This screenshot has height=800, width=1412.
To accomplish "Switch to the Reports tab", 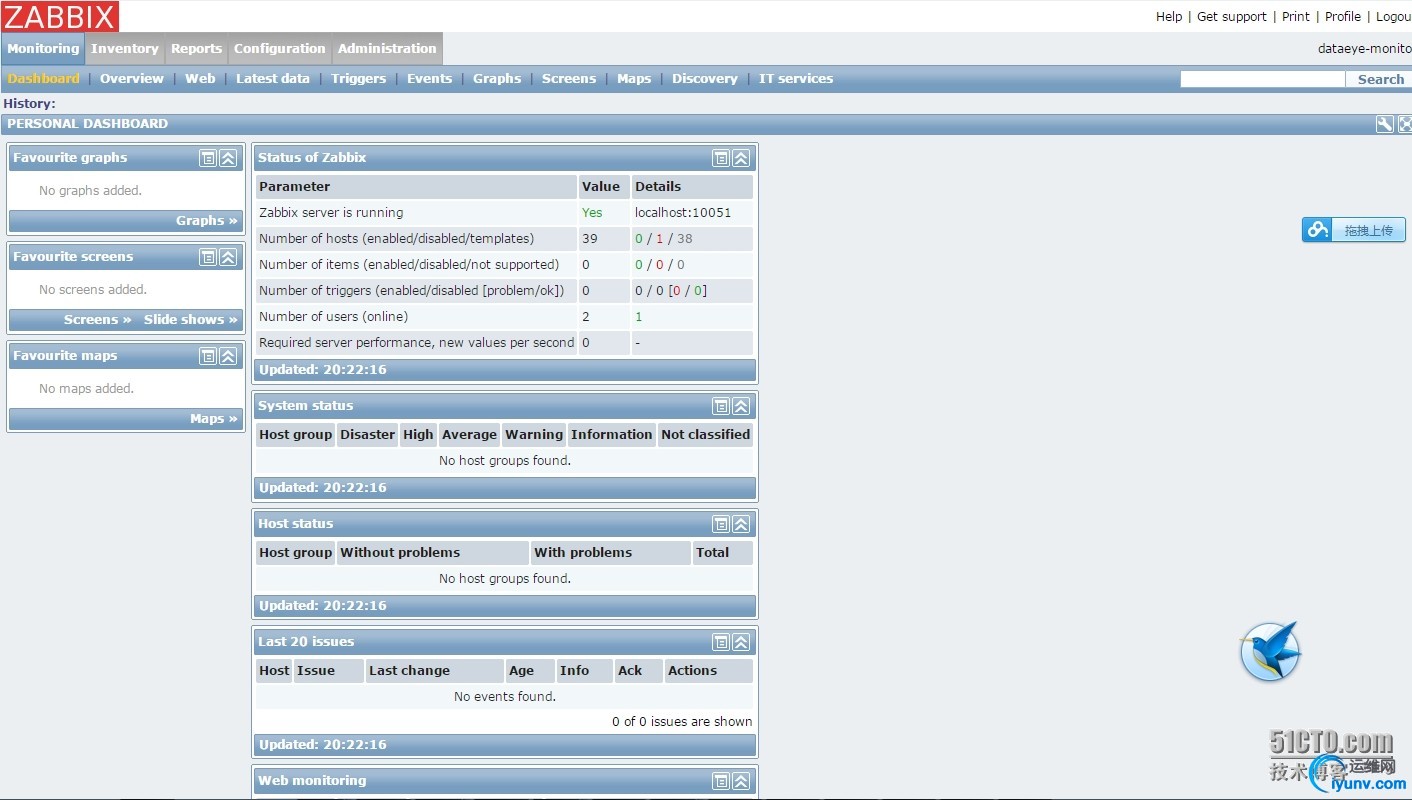I will tap(196, 49).
